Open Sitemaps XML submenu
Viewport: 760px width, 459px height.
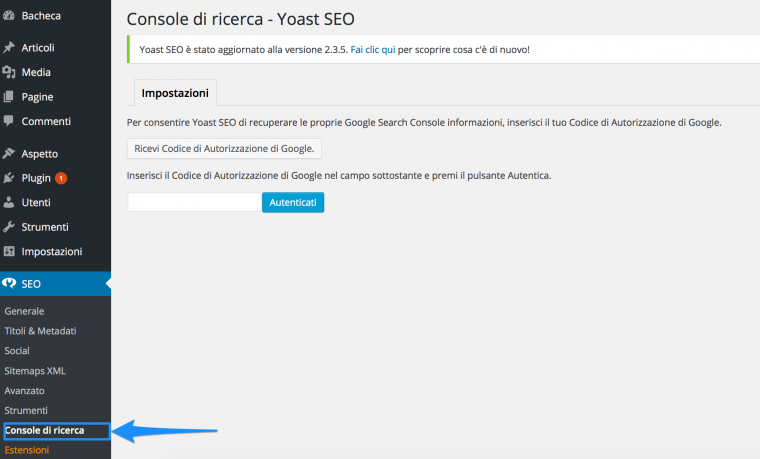[35, 371]
